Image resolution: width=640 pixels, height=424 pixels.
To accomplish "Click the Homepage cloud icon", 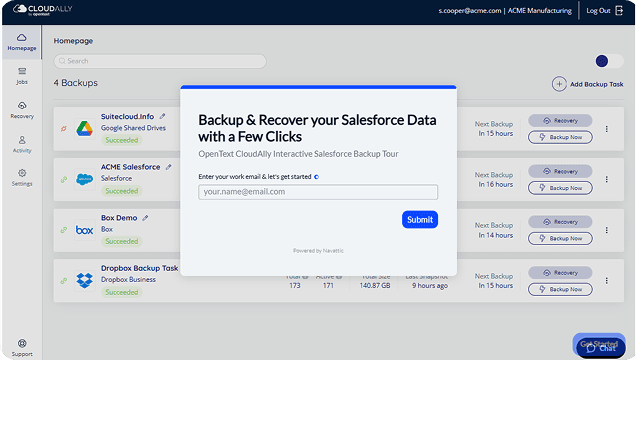I will tap(21, 40).
